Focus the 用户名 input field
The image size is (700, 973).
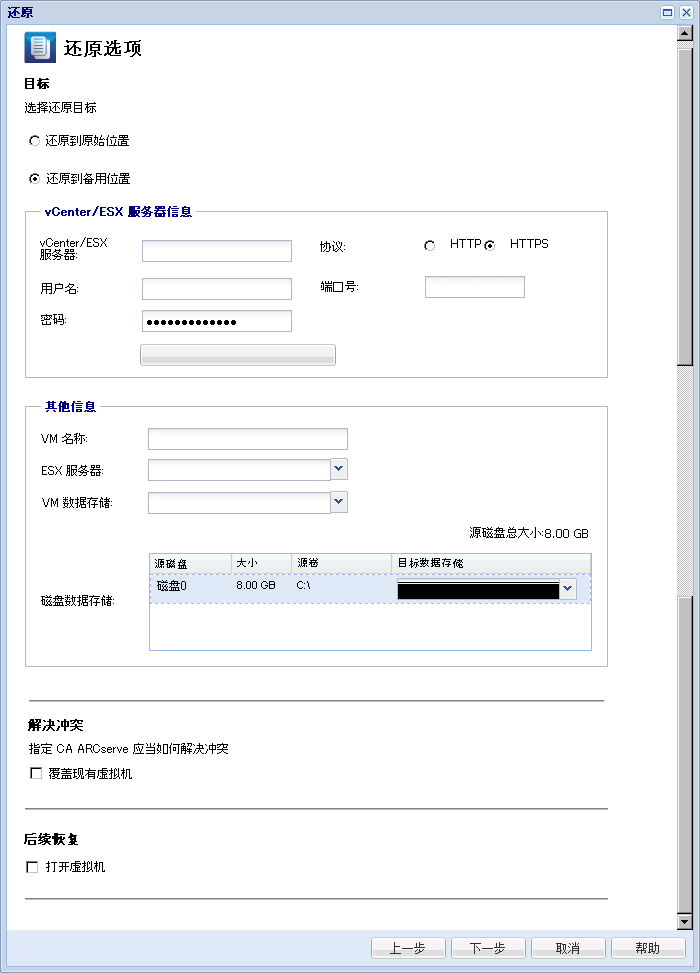217,289
